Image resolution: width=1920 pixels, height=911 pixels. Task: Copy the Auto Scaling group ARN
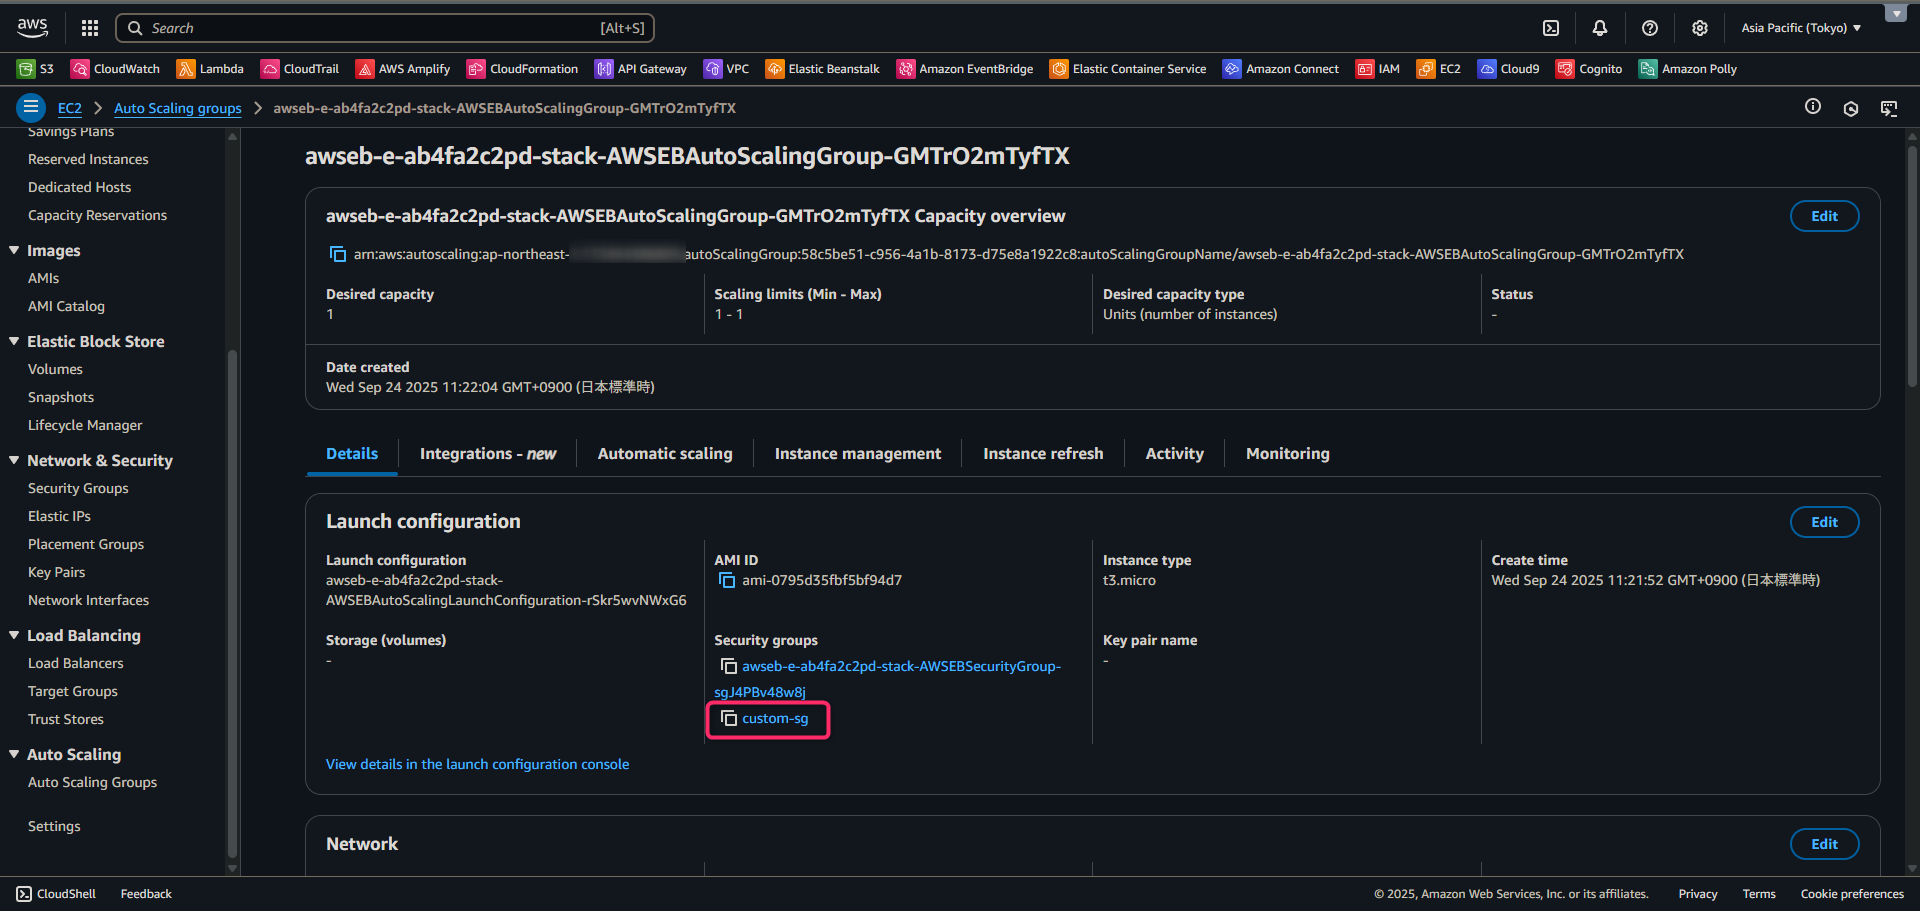click(338, 254)
